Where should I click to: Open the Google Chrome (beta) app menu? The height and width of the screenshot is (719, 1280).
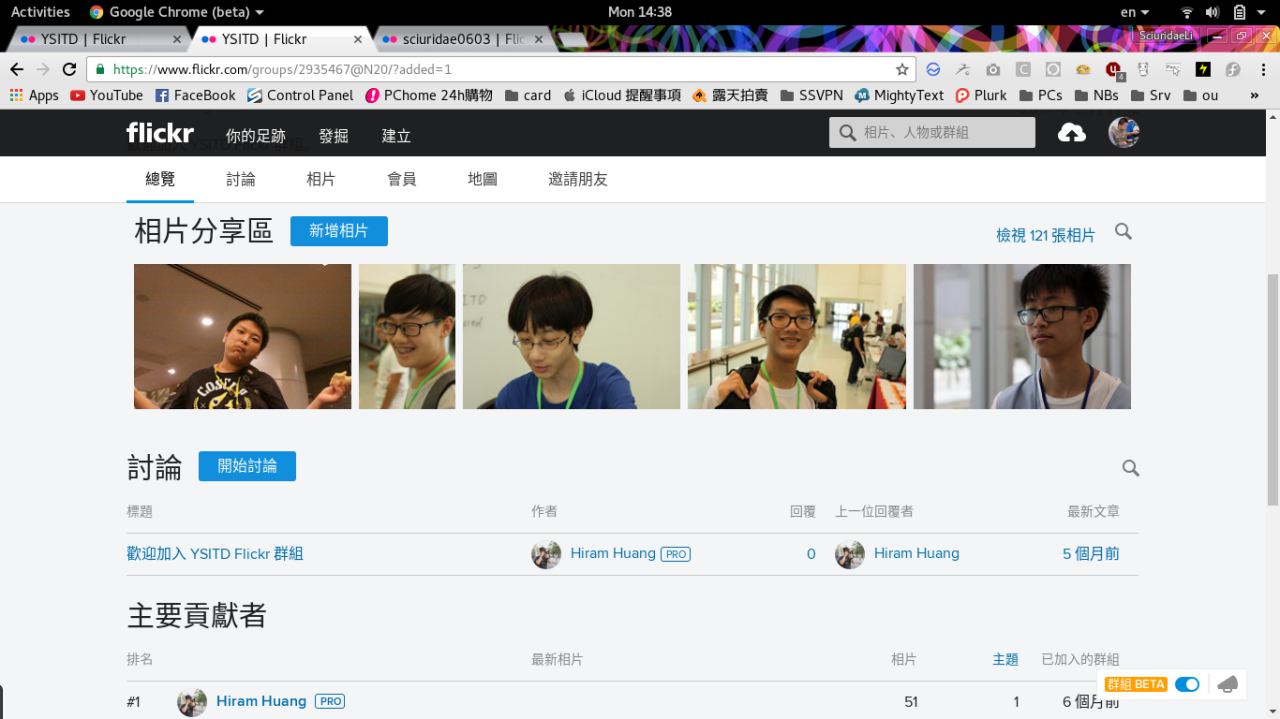tap(177, 12)
